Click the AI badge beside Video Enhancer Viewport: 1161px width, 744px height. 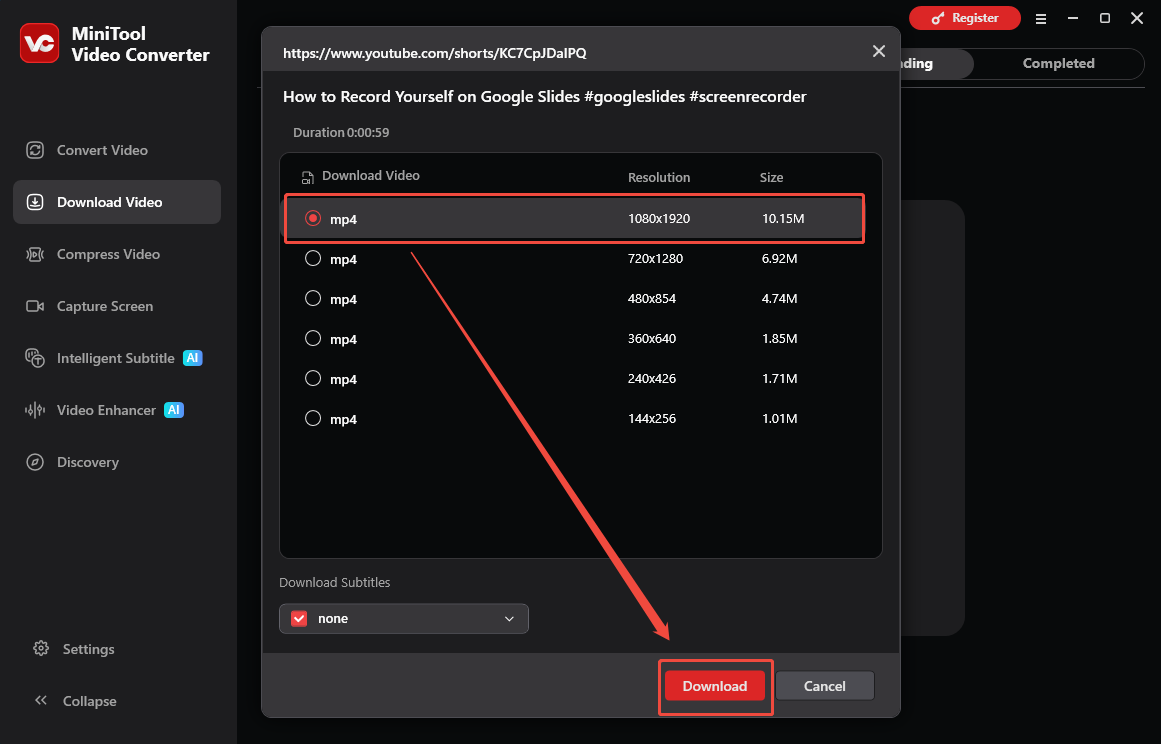174,410
